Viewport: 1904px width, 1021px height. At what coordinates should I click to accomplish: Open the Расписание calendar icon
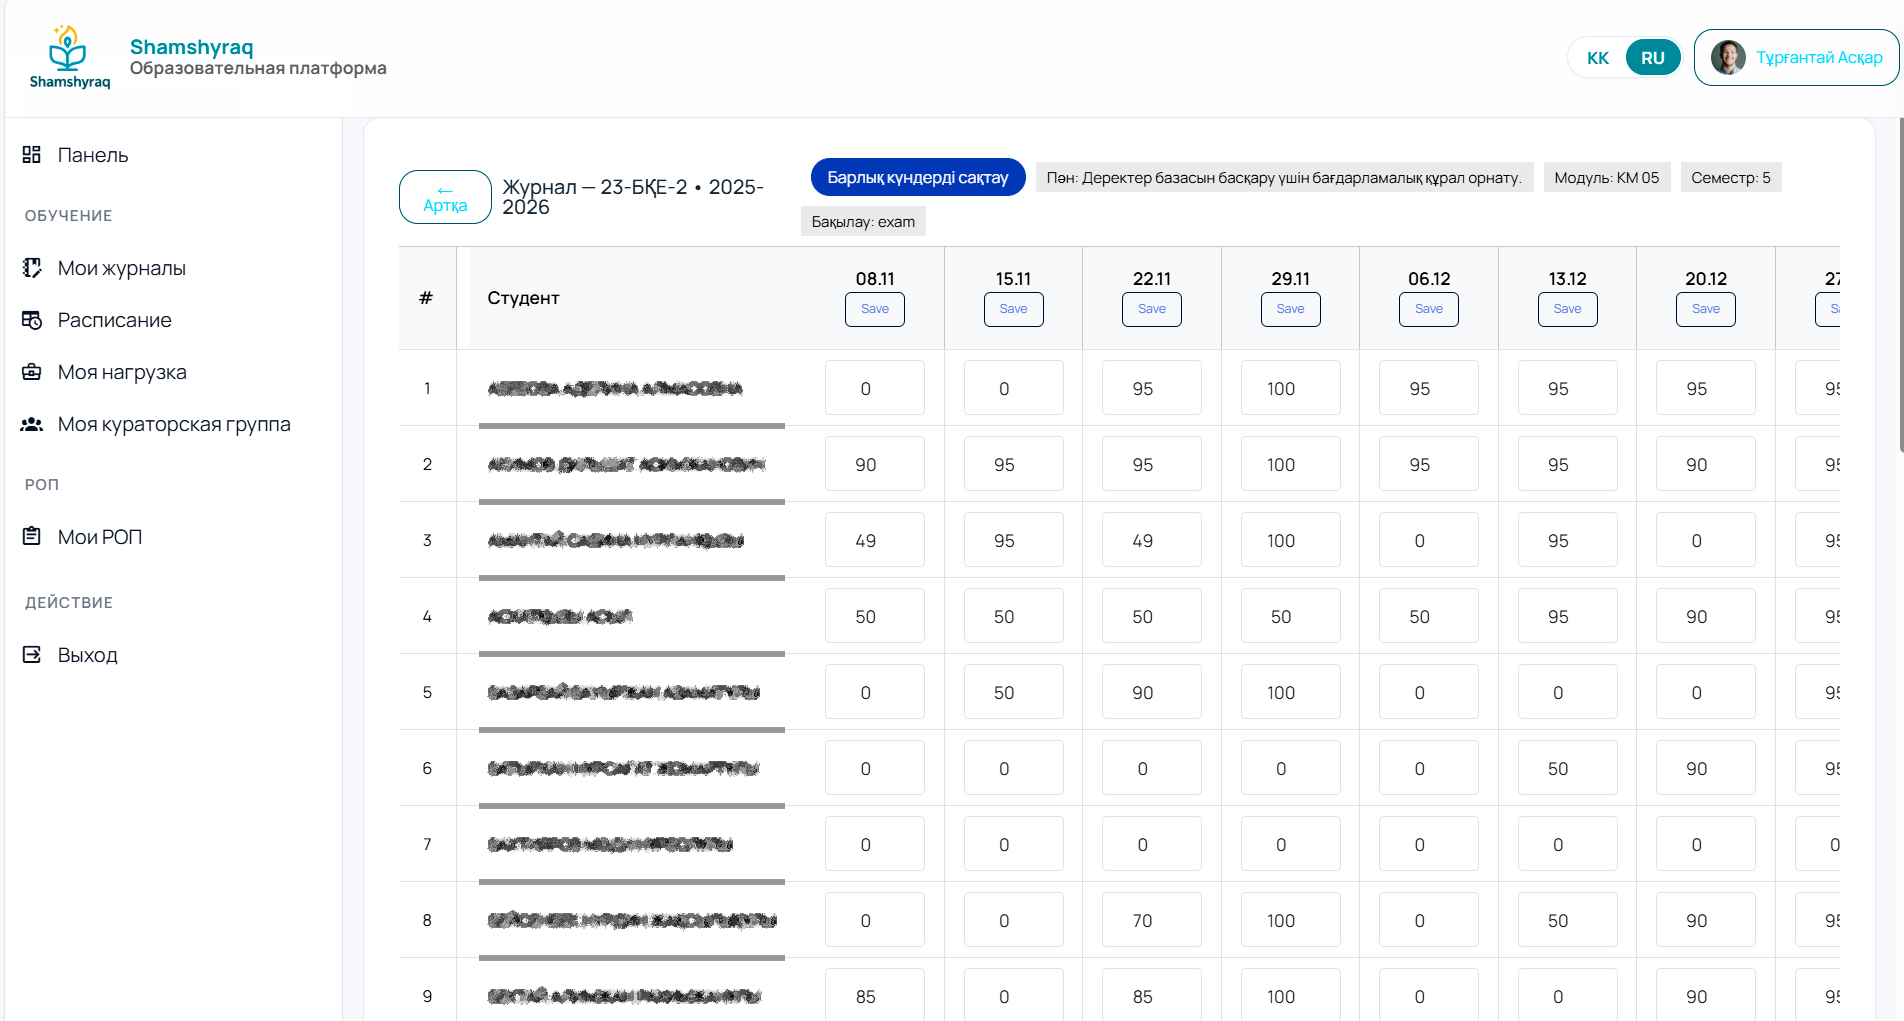click(x=31, y=320)
